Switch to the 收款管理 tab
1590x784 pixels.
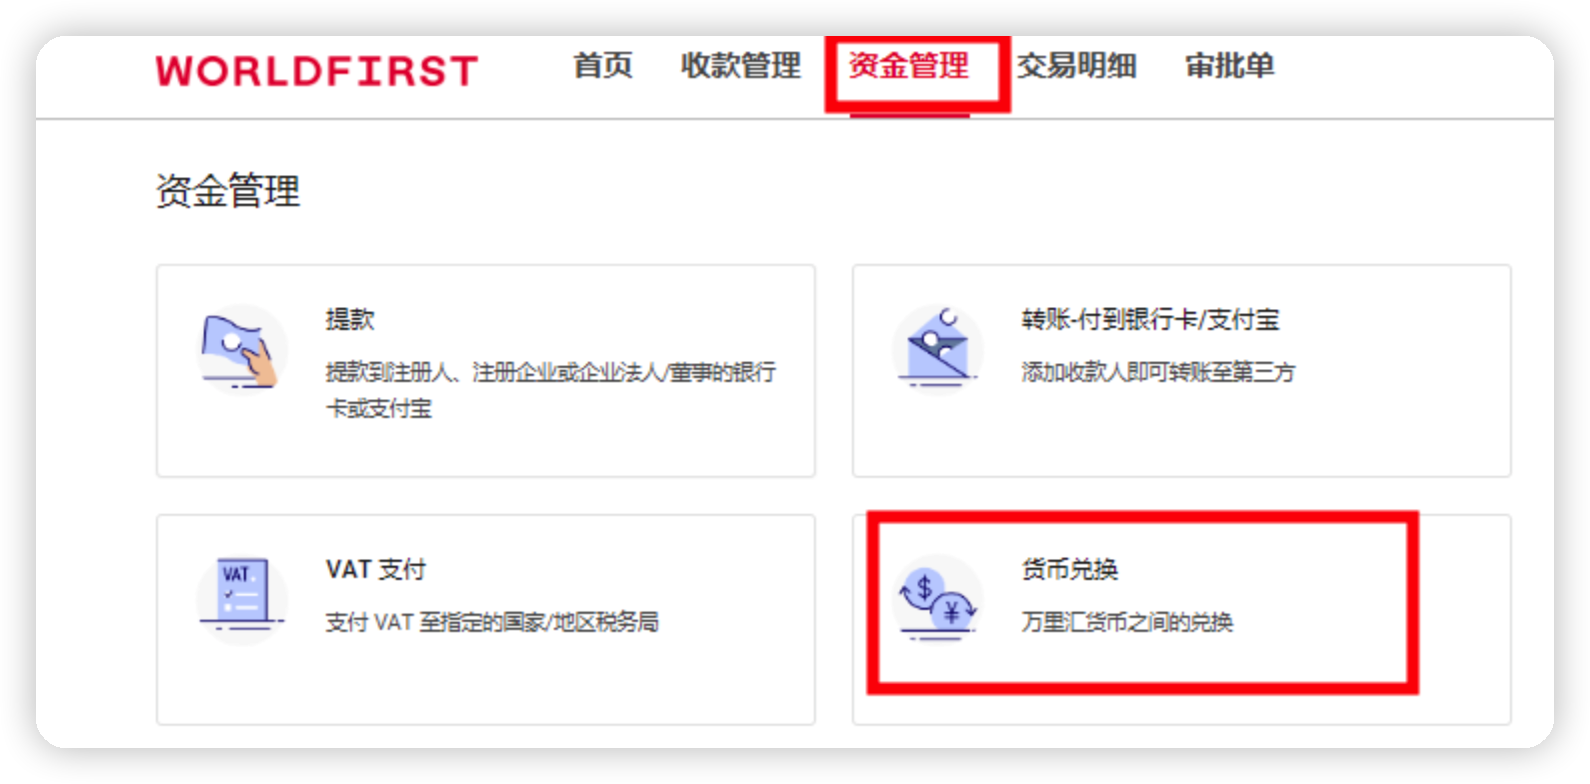(741, 66)
